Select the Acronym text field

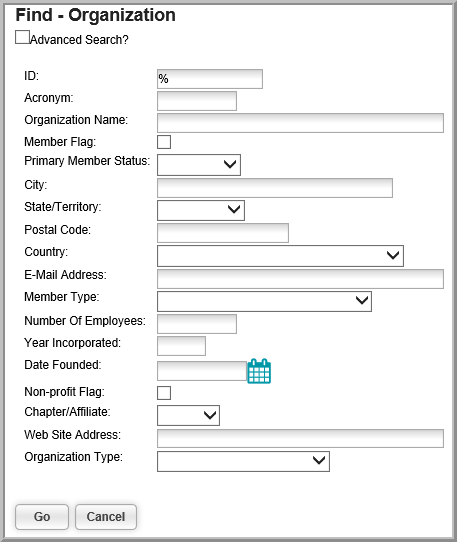click(x=197, y=101)
